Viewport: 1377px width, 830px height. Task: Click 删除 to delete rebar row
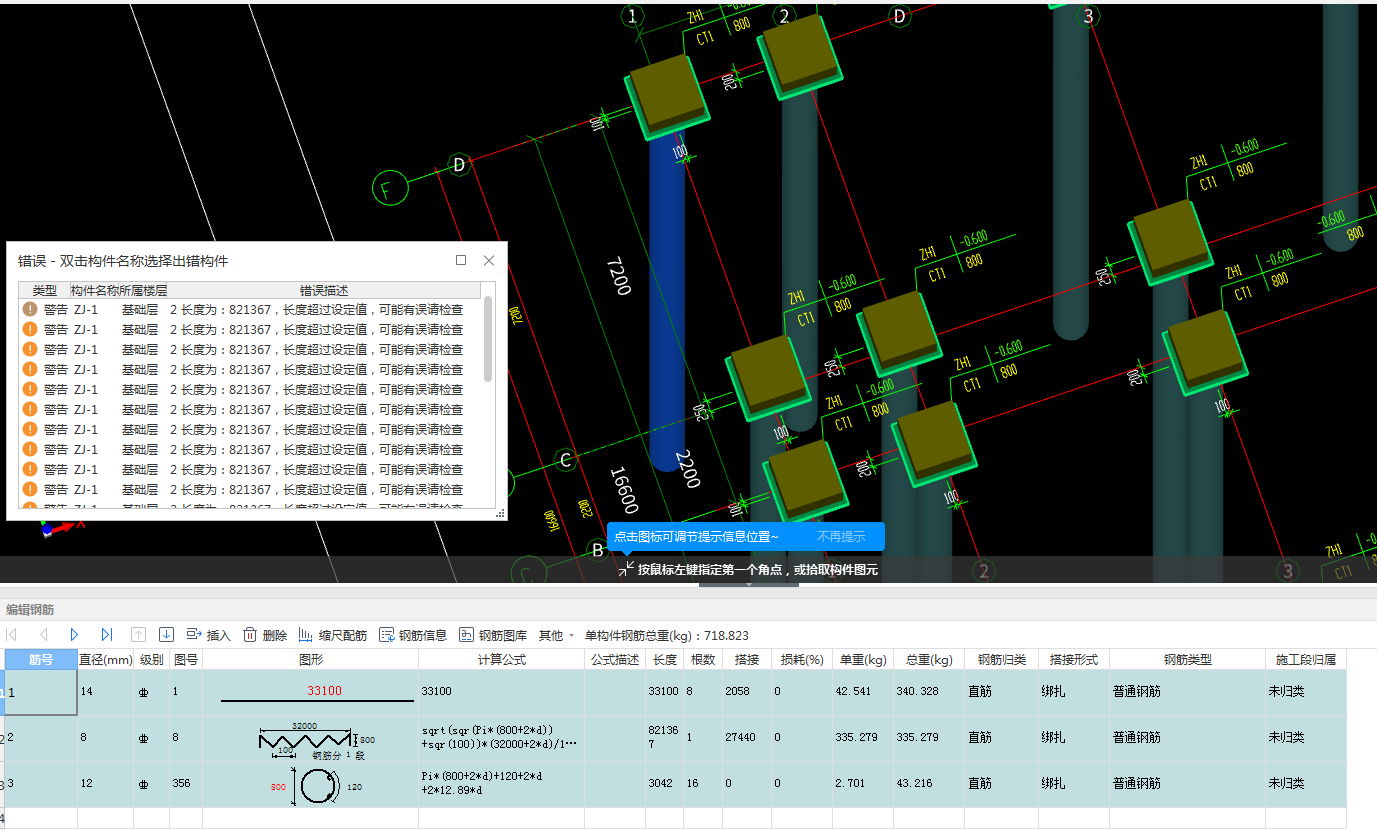[x=265, y=635]
